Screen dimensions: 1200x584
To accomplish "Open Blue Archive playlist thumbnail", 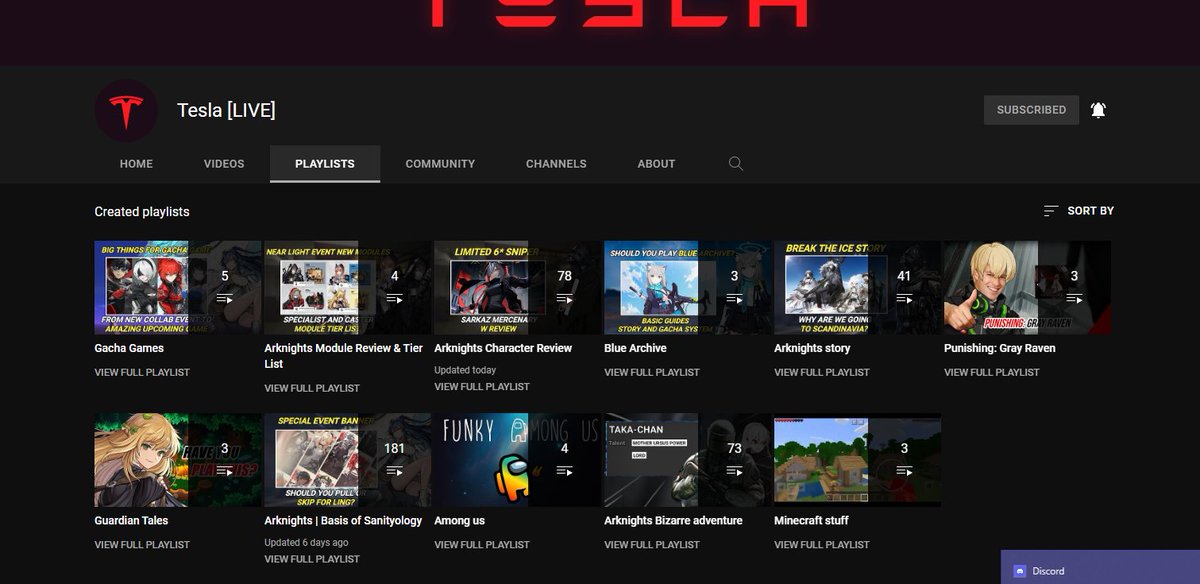I will pos(688,287).
